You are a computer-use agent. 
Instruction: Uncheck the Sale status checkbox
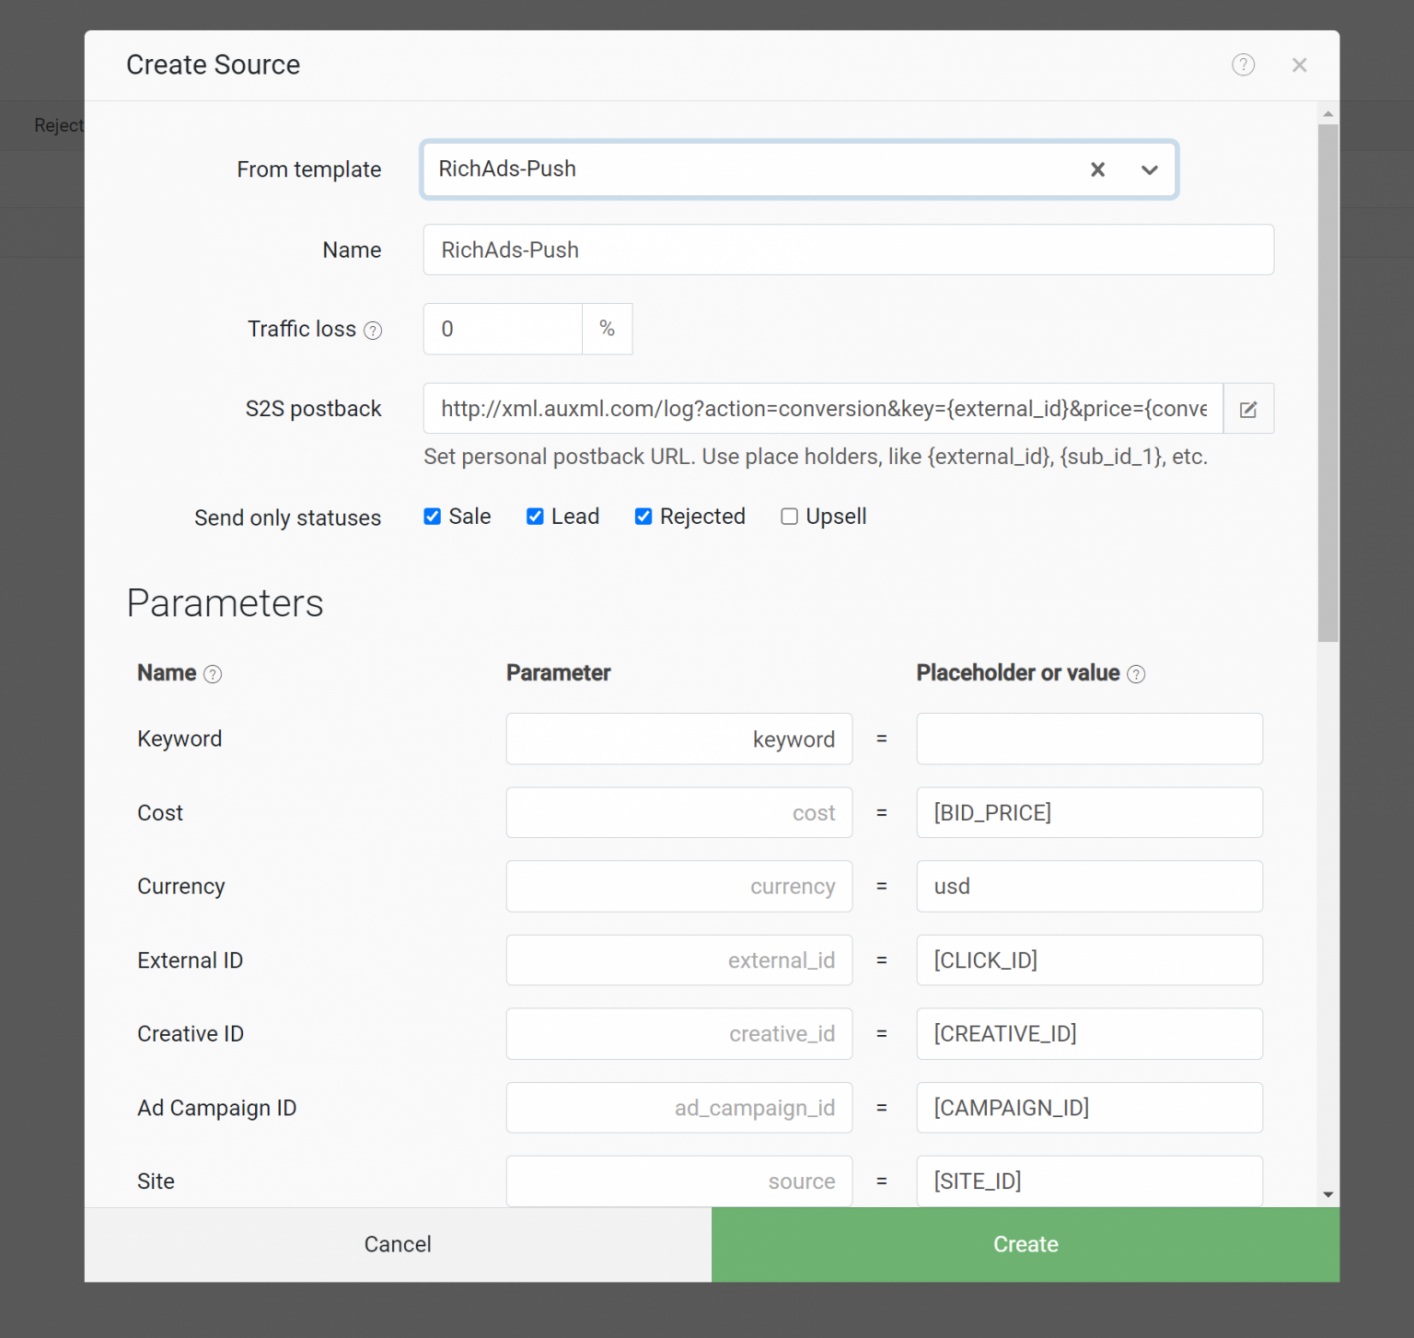pyautogui.click(x=432, y=516)
